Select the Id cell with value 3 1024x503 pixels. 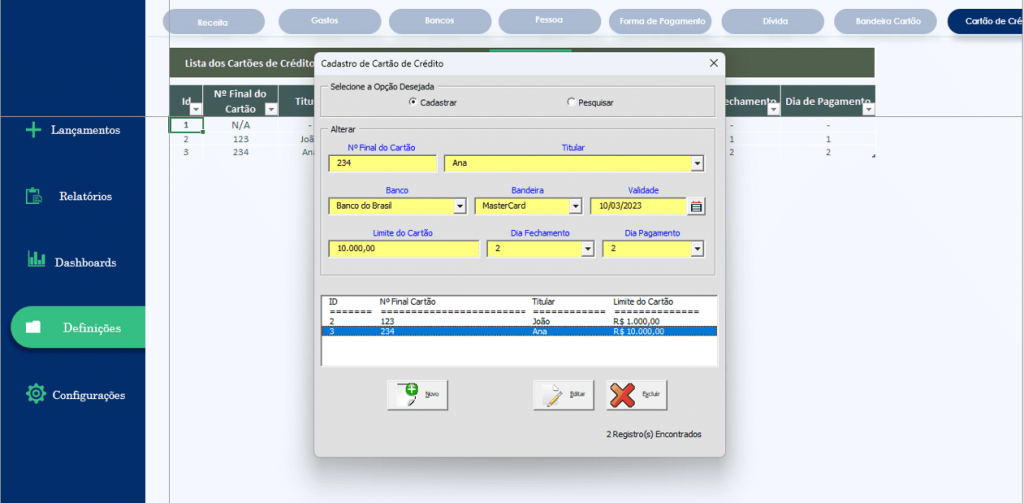(x=186, y=152)
